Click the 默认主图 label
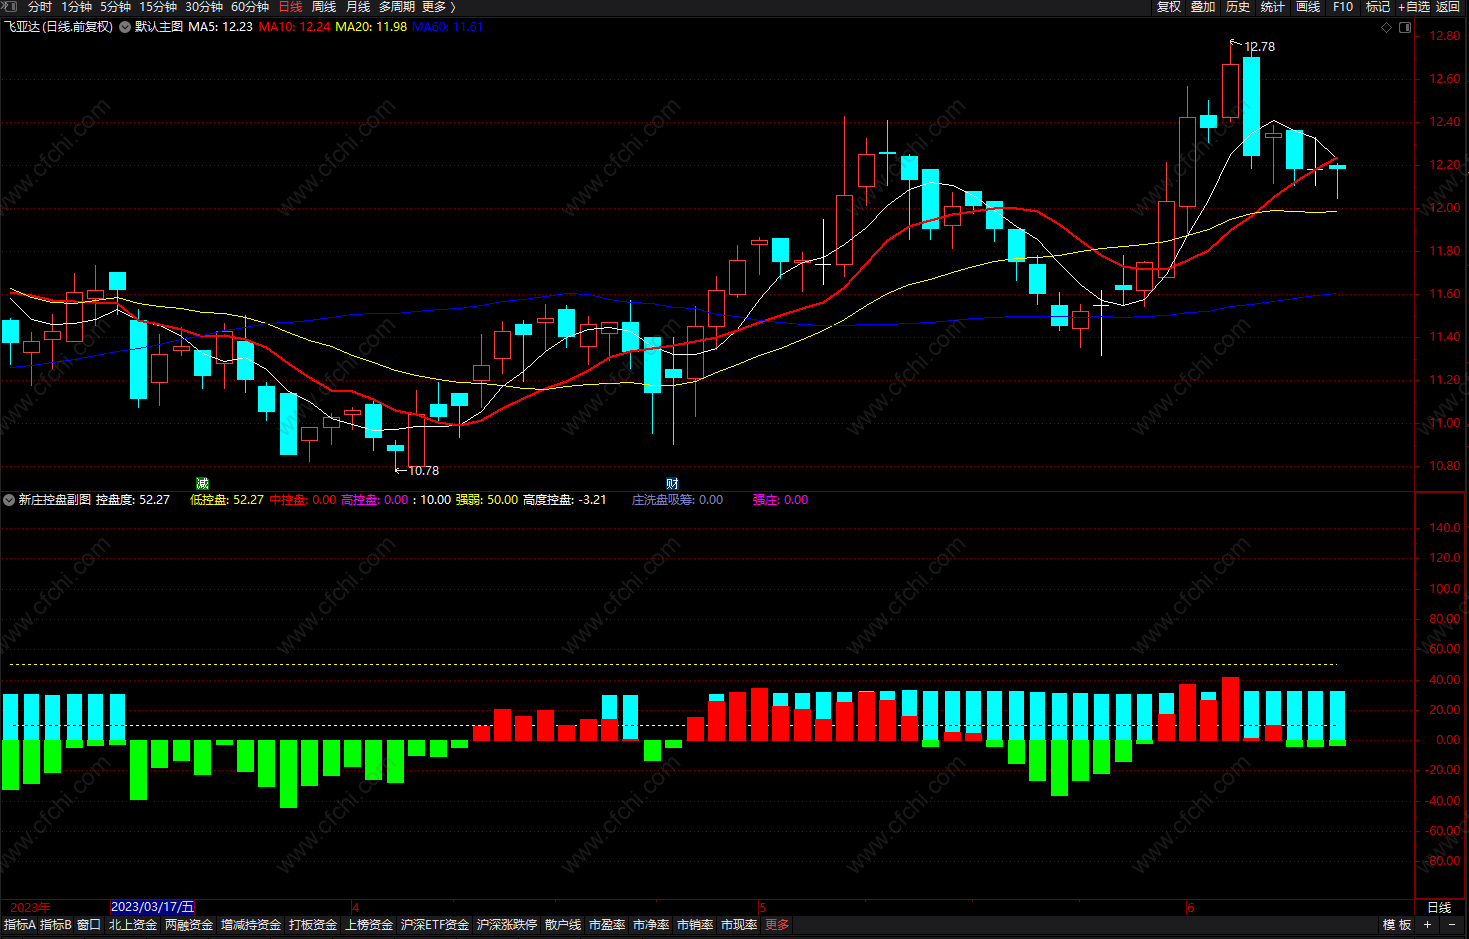Screen dimensions: 1469x939 [x=159, y=27]
